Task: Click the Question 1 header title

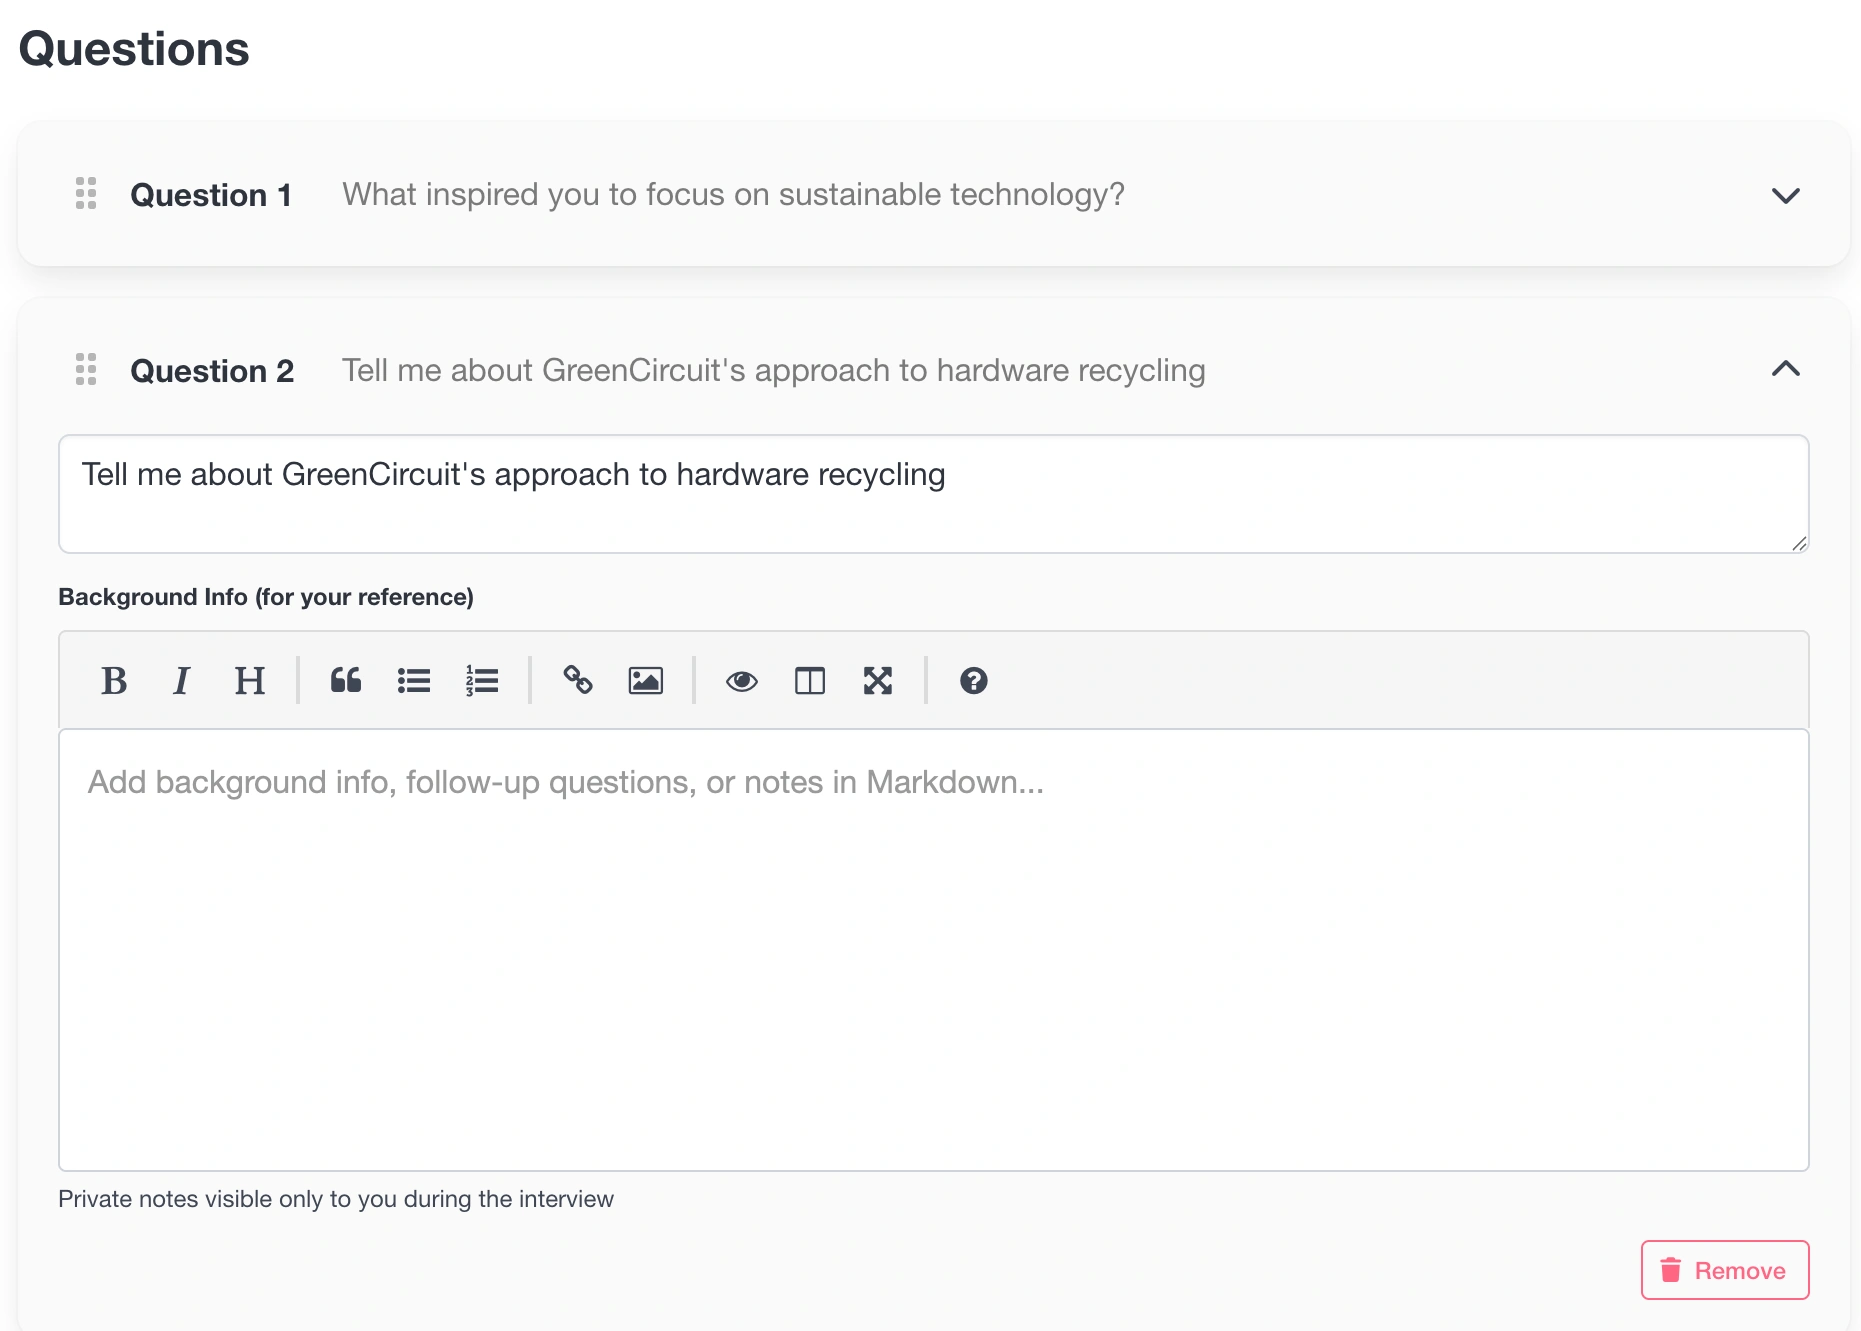Action: (x=211, y=195)
